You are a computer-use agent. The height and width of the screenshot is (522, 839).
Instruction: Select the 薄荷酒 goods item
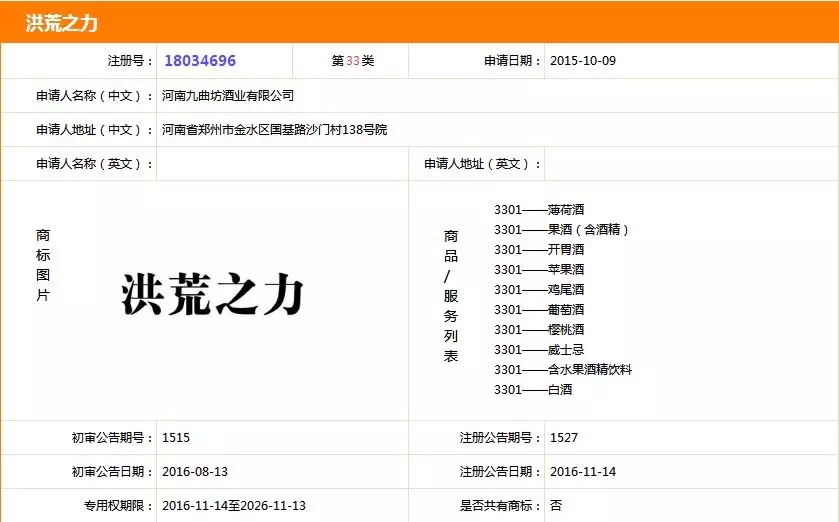(565, 210)
